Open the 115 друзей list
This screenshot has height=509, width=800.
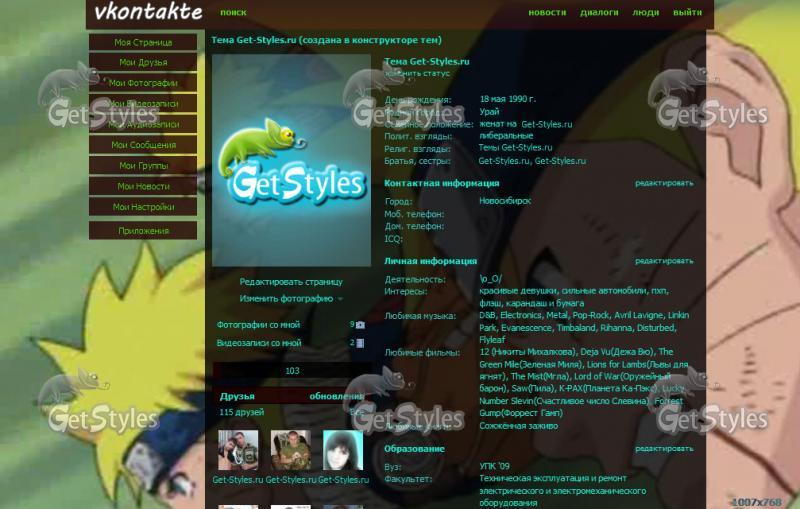242,412
